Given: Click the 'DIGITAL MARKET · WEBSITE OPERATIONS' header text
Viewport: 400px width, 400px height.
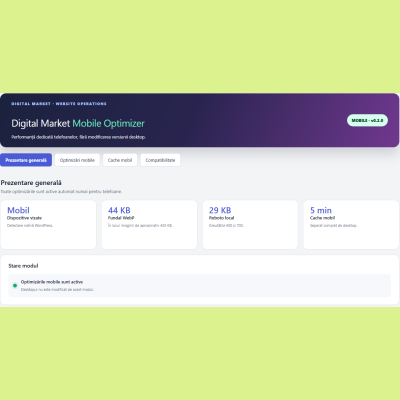Looking at the screenshot, I should pyautogui.click(x=59, y=104).
